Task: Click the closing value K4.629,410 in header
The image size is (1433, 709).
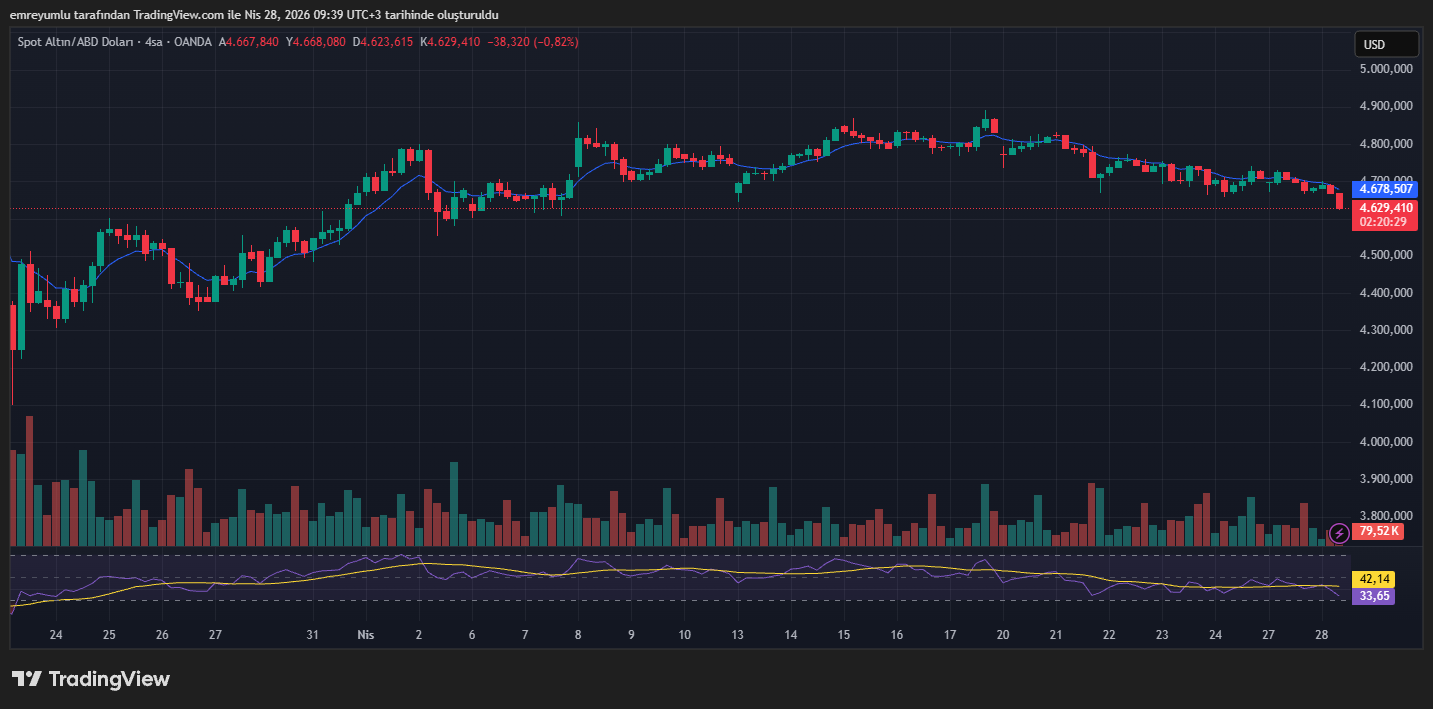Action: [450, 42]
